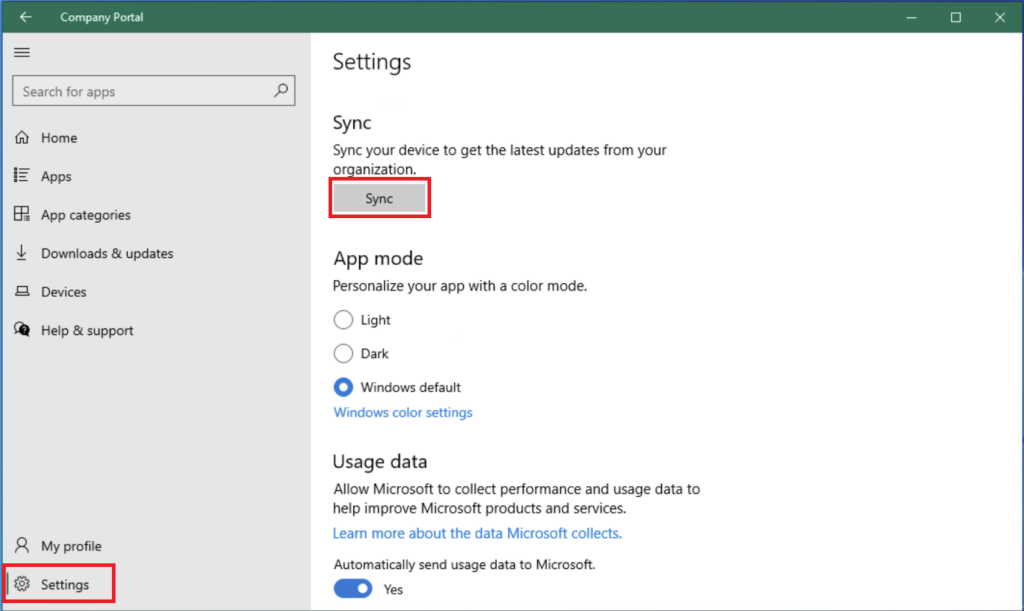
Task: Click the back arrow in title bar
Action: [25, 17]
